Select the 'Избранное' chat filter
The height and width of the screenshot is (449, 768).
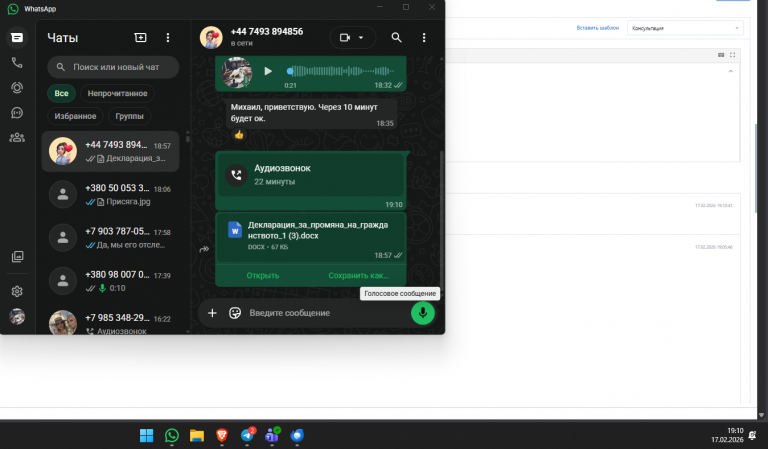[x=75, y=116]
